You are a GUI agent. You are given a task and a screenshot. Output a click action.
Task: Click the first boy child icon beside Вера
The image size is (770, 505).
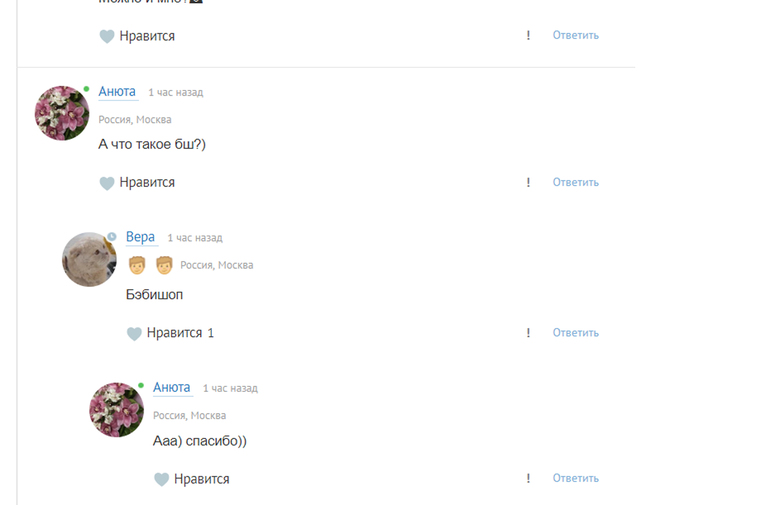137,265
